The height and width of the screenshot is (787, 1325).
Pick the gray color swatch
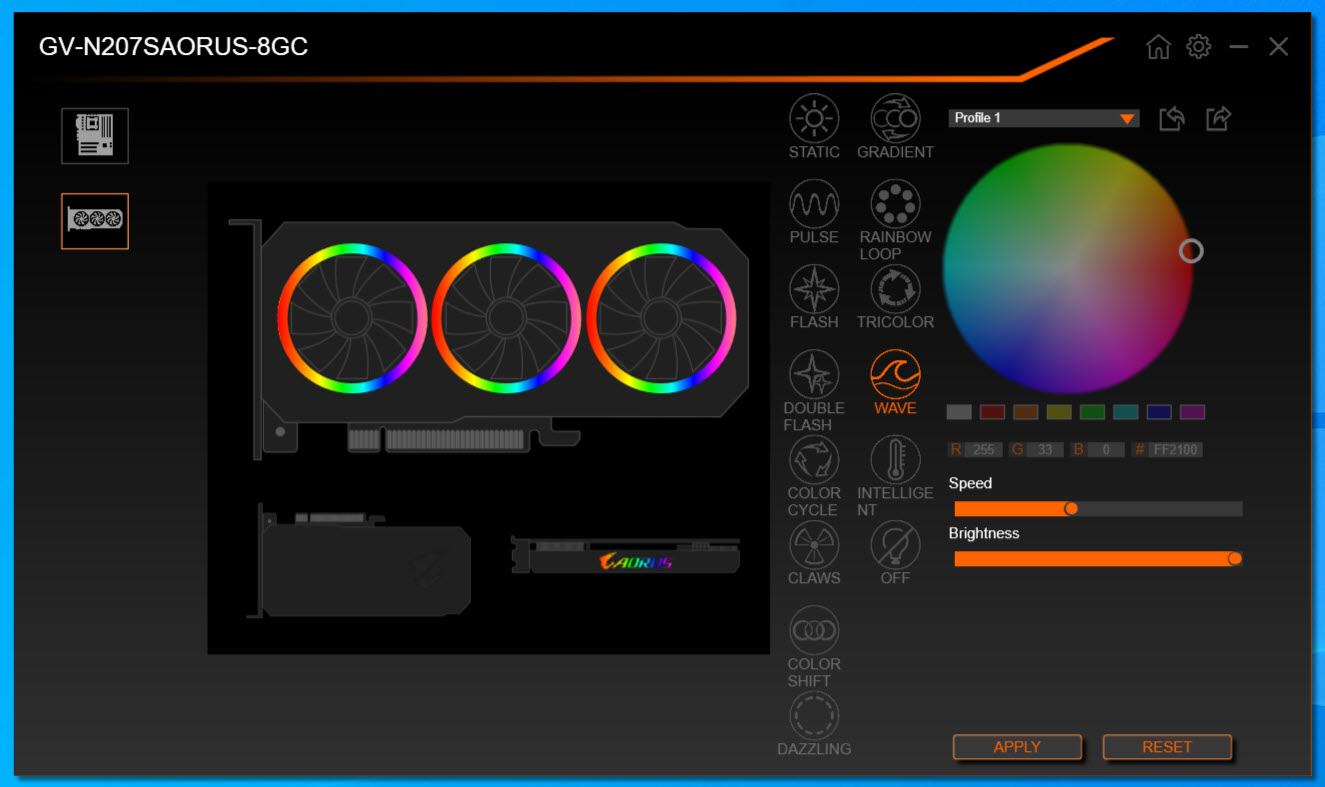[959, 412]
